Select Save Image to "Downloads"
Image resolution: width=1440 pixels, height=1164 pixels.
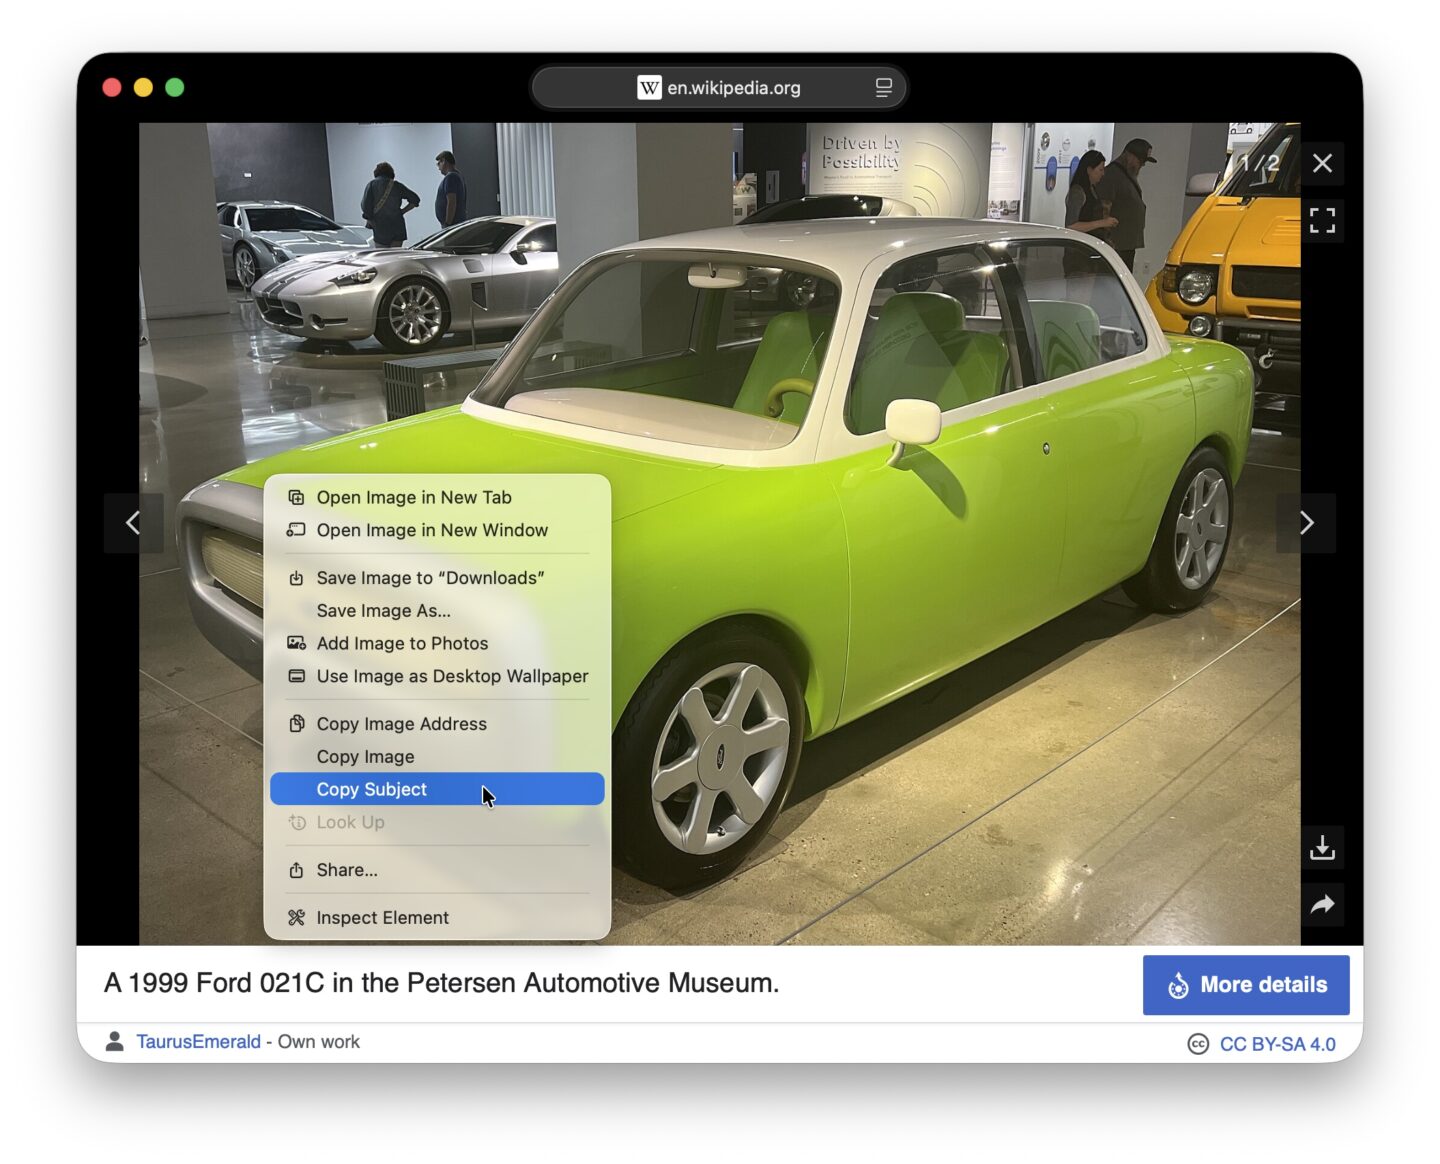pyautogui.click(x=437, y=578)
